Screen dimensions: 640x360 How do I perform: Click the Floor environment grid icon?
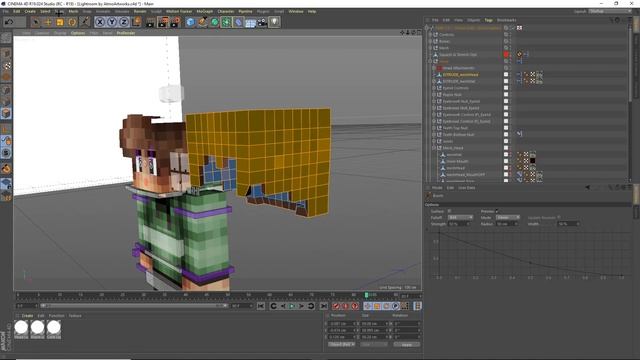250,22
